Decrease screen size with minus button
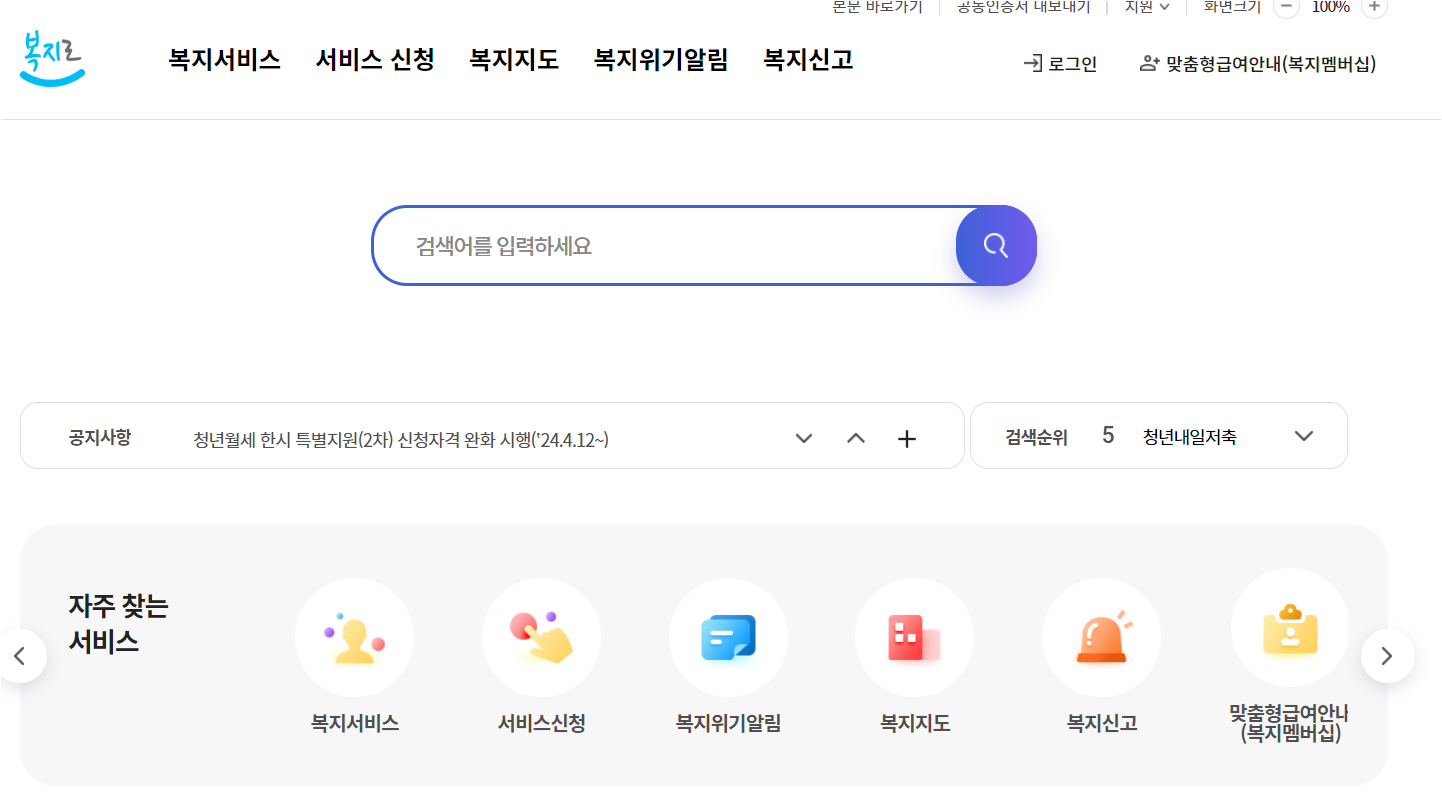1442x795 pixels. pyautogui.click(x=1286, y=6)
